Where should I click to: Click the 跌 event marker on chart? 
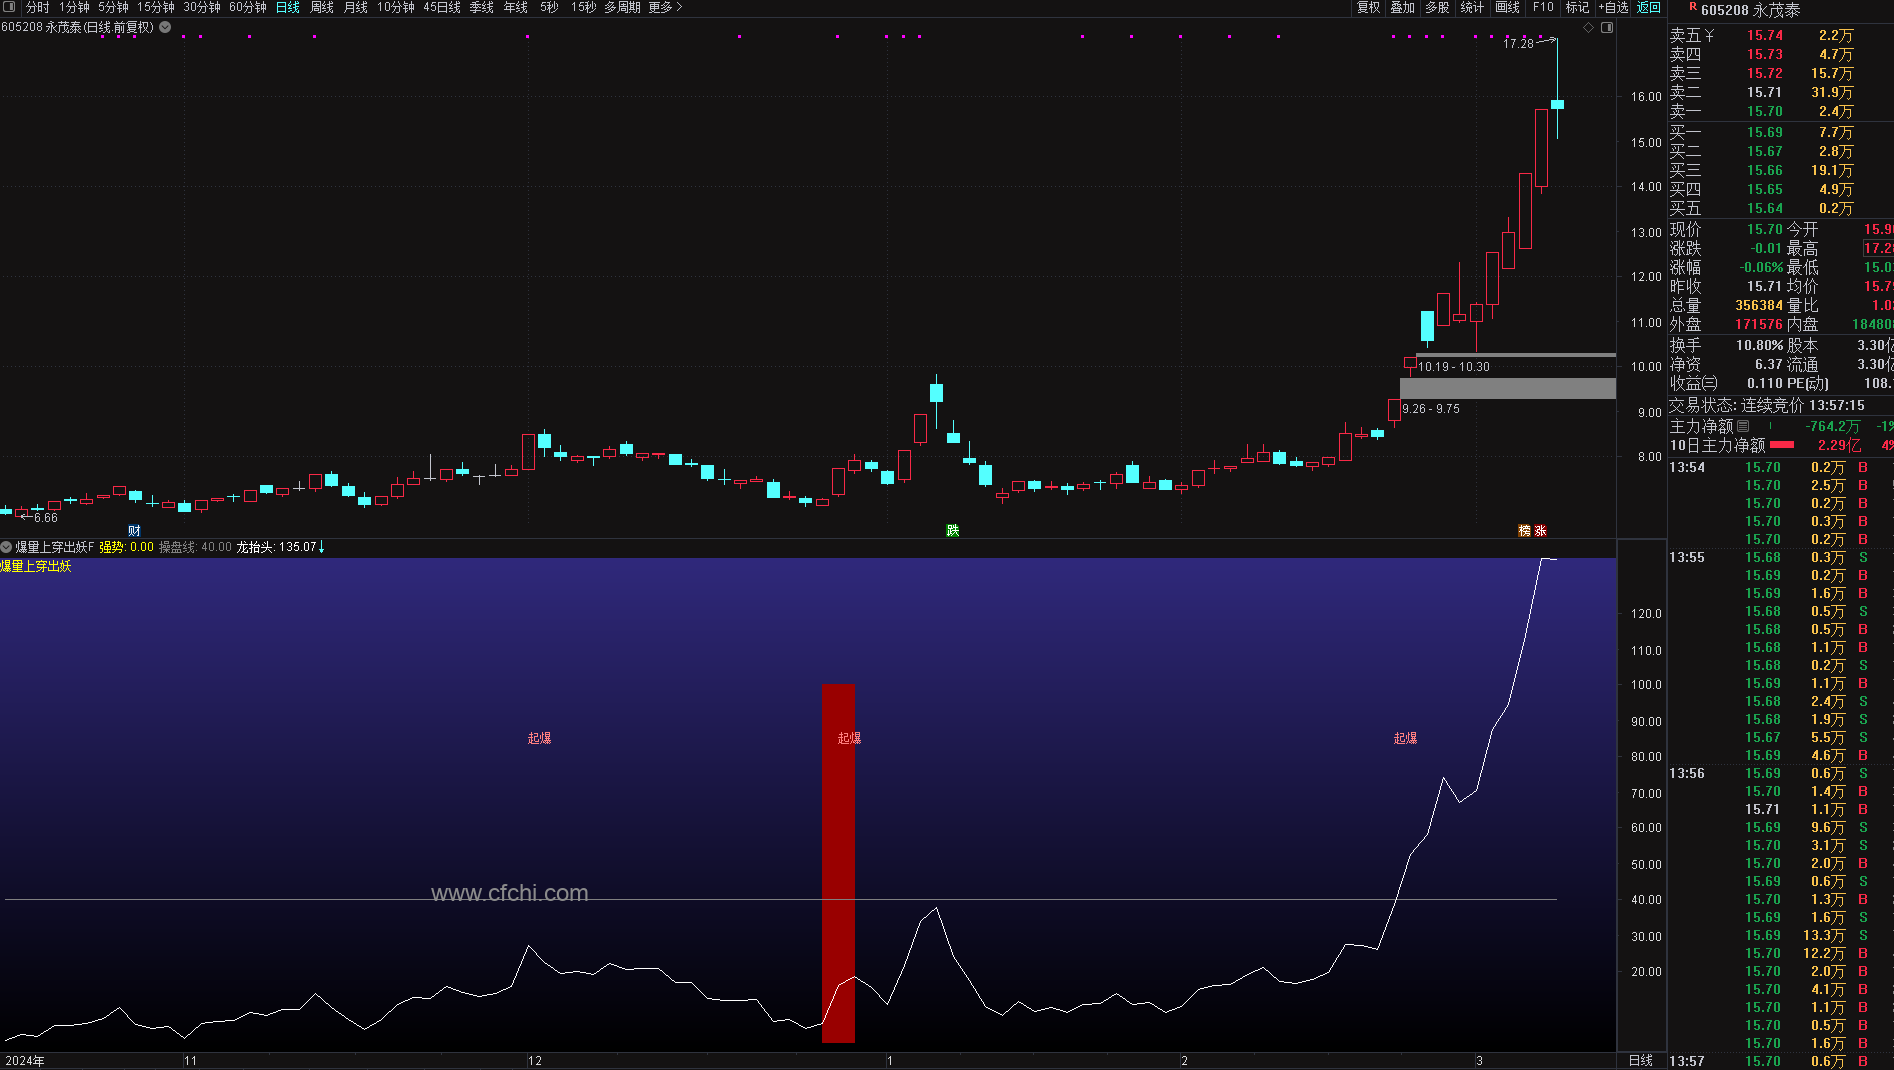pyautogui.click(x=953, y=531)
